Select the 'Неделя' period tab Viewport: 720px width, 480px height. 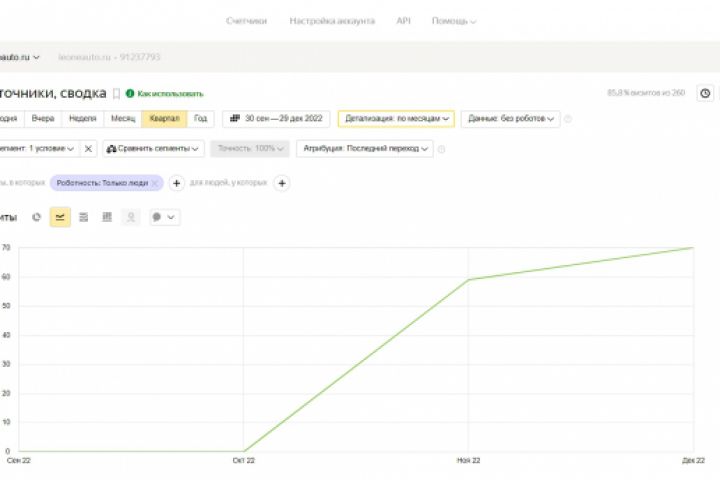pos(83,119)
